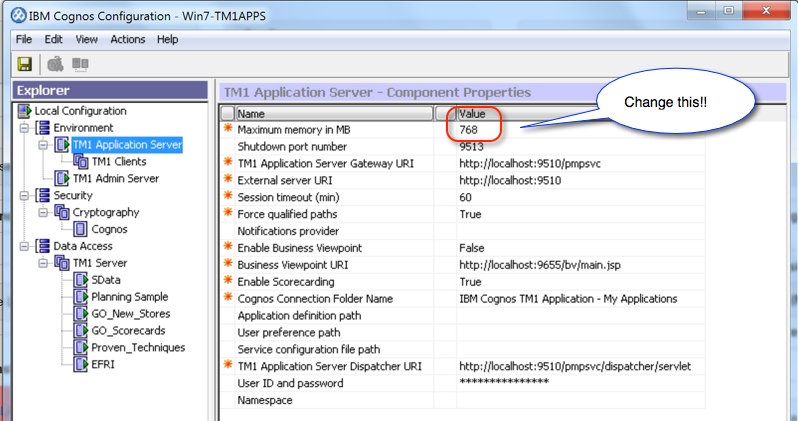Click the Business Viewpoint URI value
The height and width of the screenshot is (421, 798).
[540, 265]
